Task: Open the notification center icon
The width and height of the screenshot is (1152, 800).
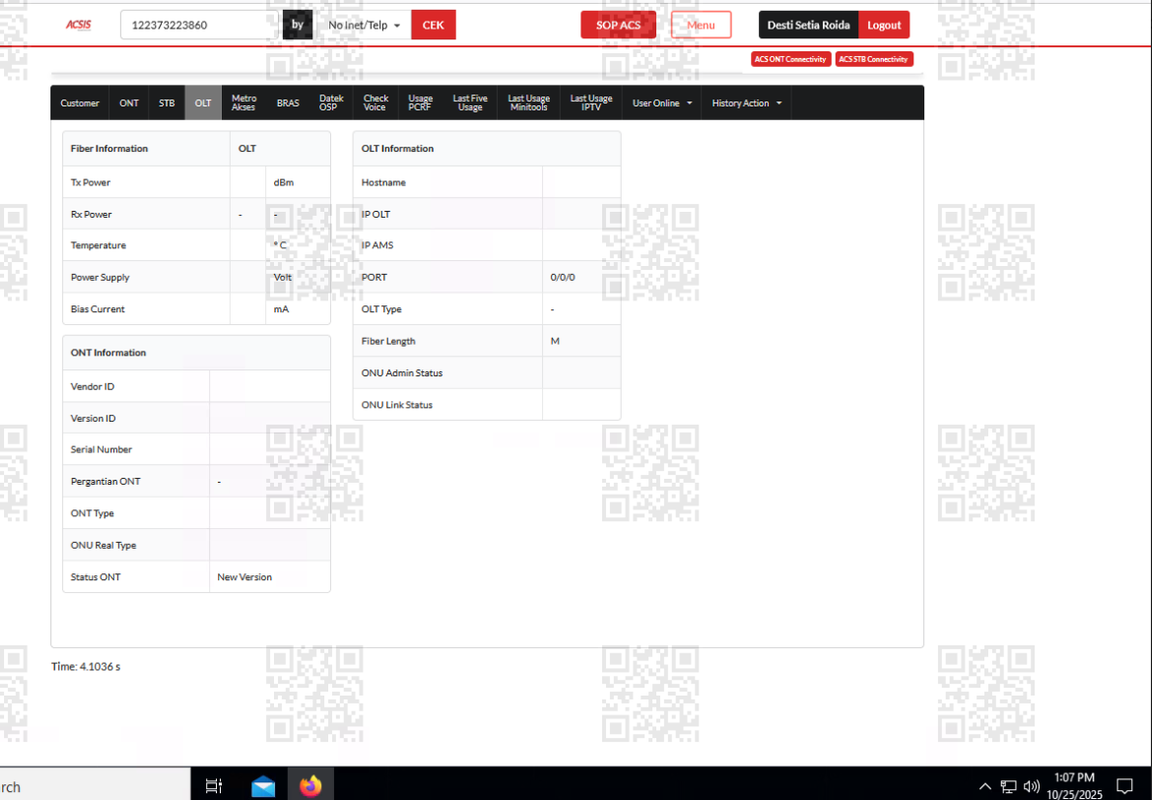Action: 1124,786
